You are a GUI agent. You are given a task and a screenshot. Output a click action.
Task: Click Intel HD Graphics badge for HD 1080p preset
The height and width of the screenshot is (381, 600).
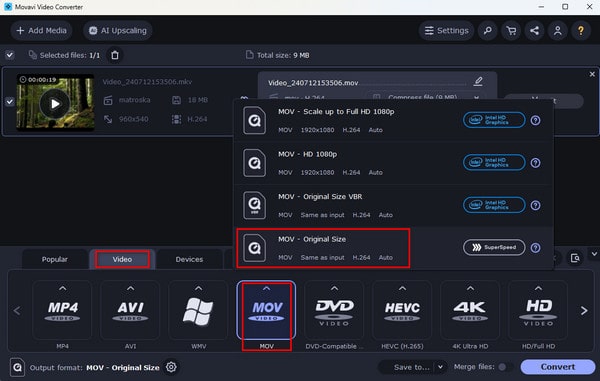[x=494, y=163]
